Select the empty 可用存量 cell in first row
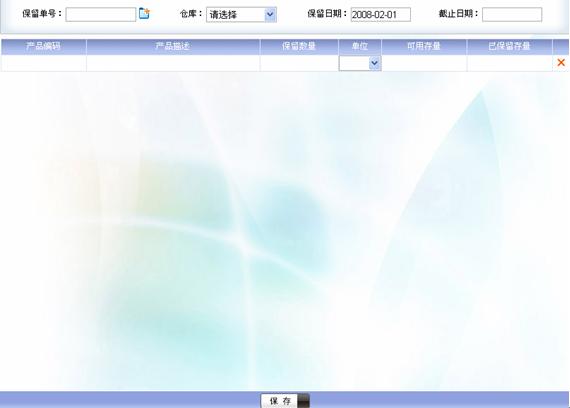Screen dimensions: 570x408 (424, 63)
